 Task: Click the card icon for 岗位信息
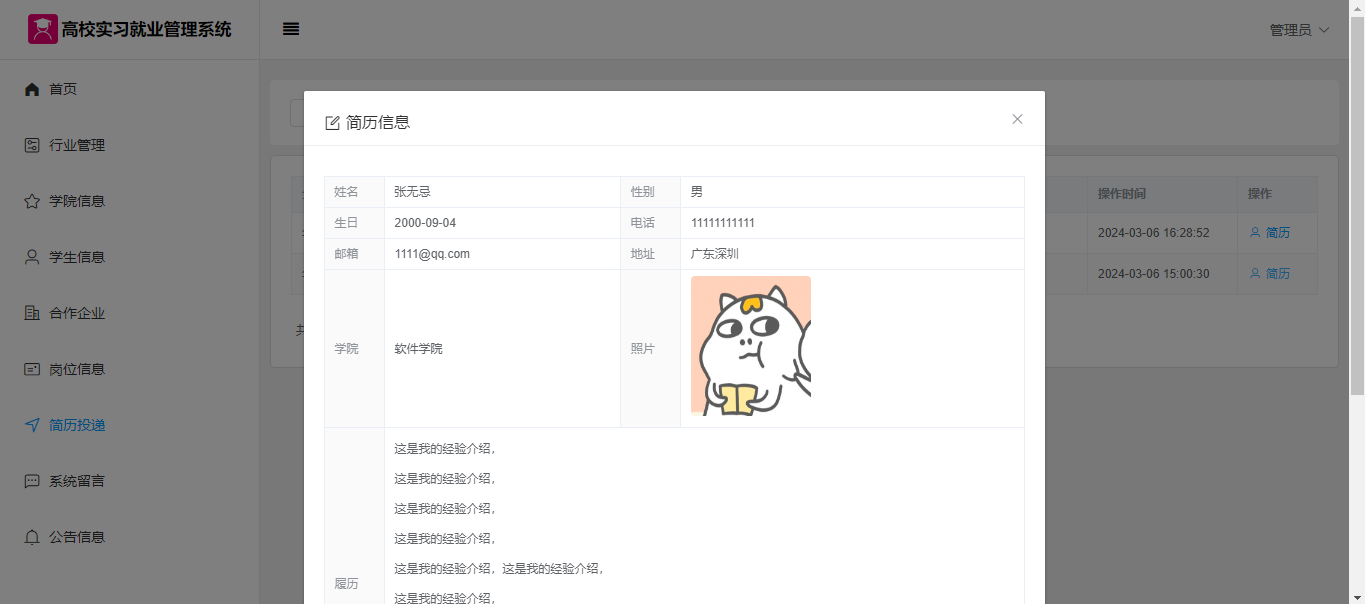(32, 369)
